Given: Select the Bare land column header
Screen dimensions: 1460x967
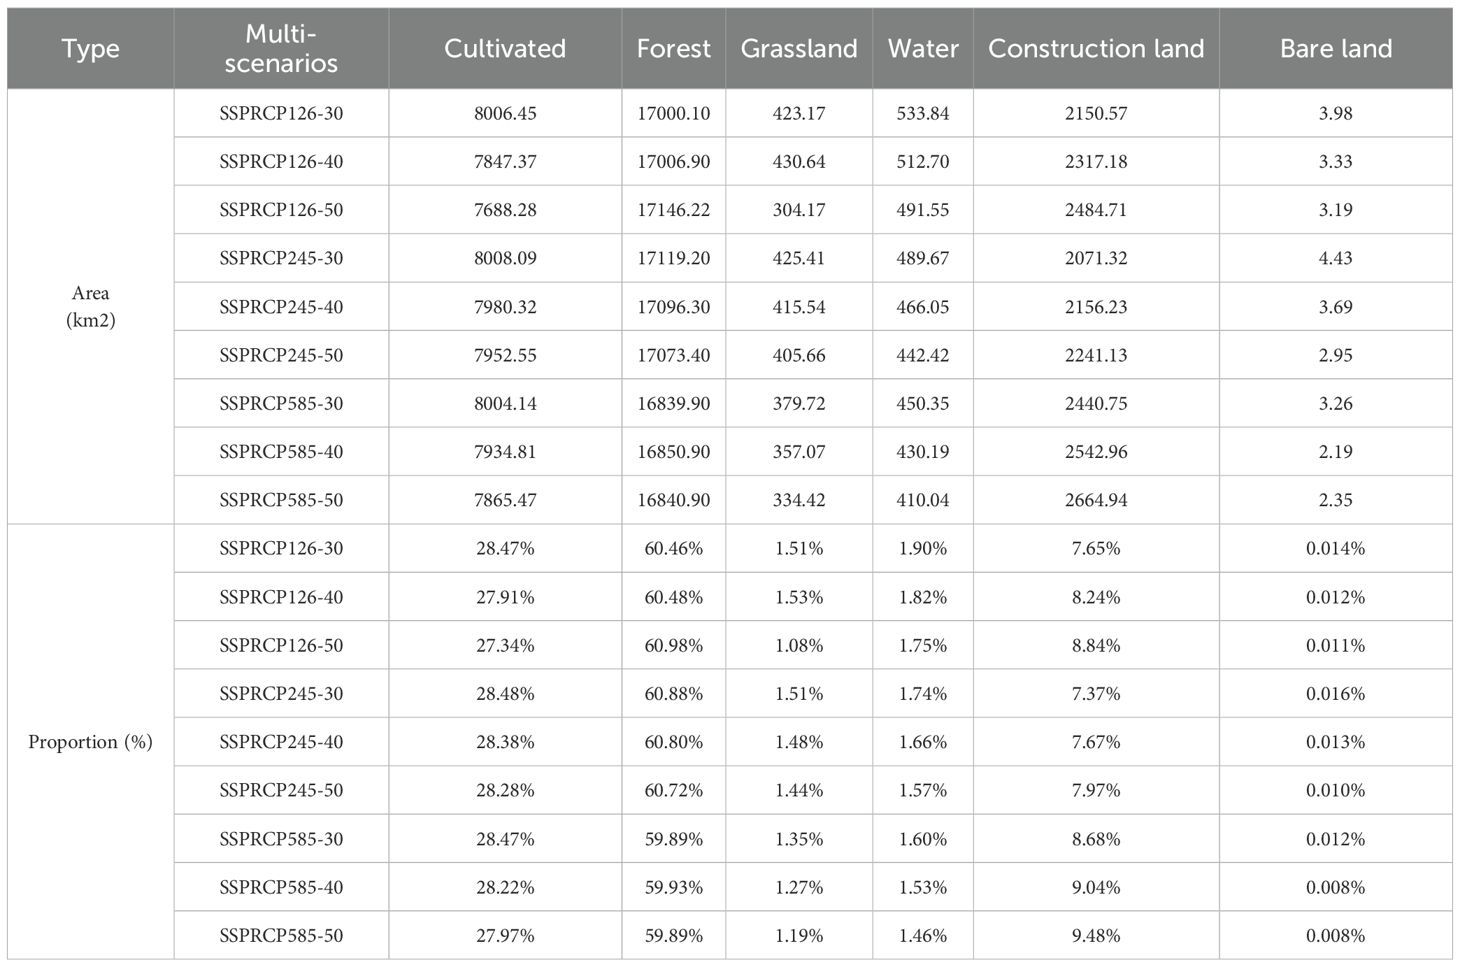Looking at the screenshot, I should click(x=1335, y=49).
